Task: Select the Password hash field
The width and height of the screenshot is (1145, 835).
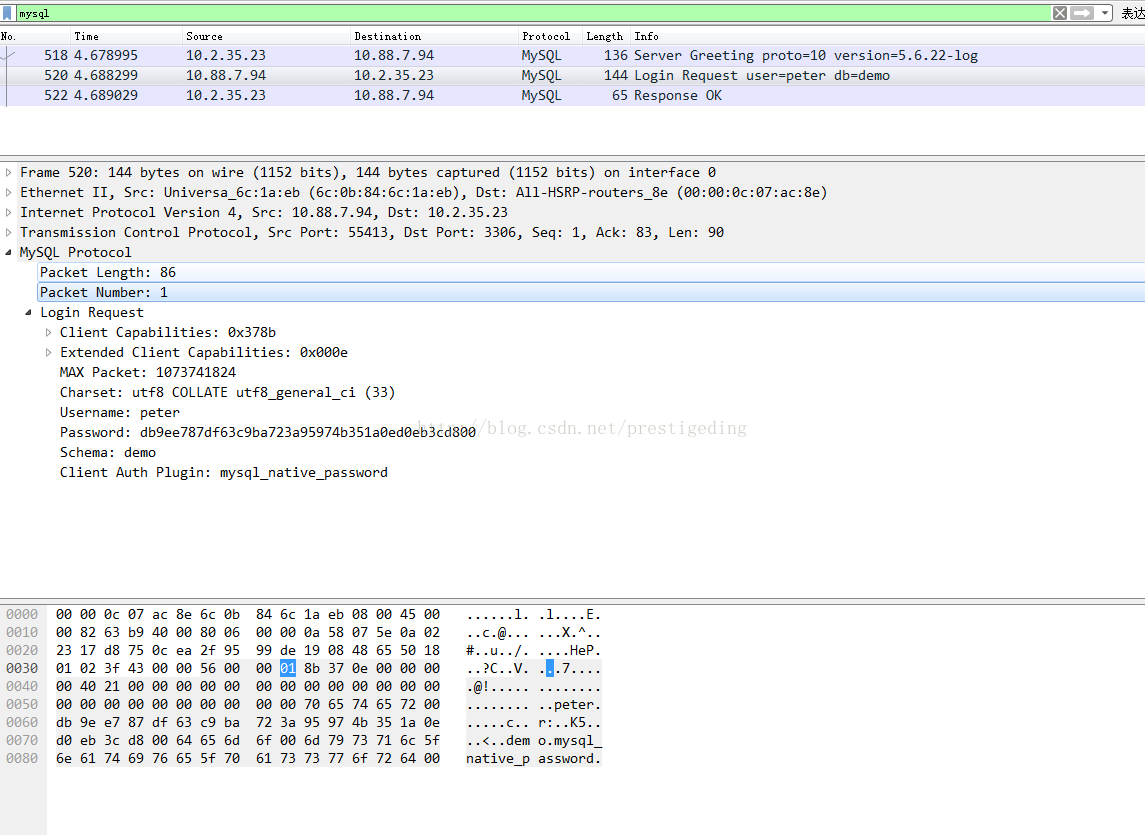Action: (x=267, y=432)
